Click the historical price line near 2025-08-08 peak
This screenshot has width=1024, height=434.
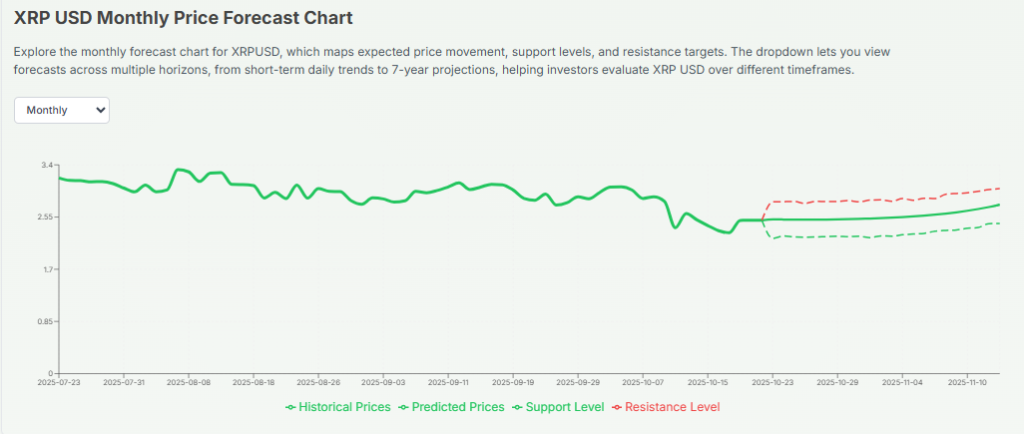[180, 170]
